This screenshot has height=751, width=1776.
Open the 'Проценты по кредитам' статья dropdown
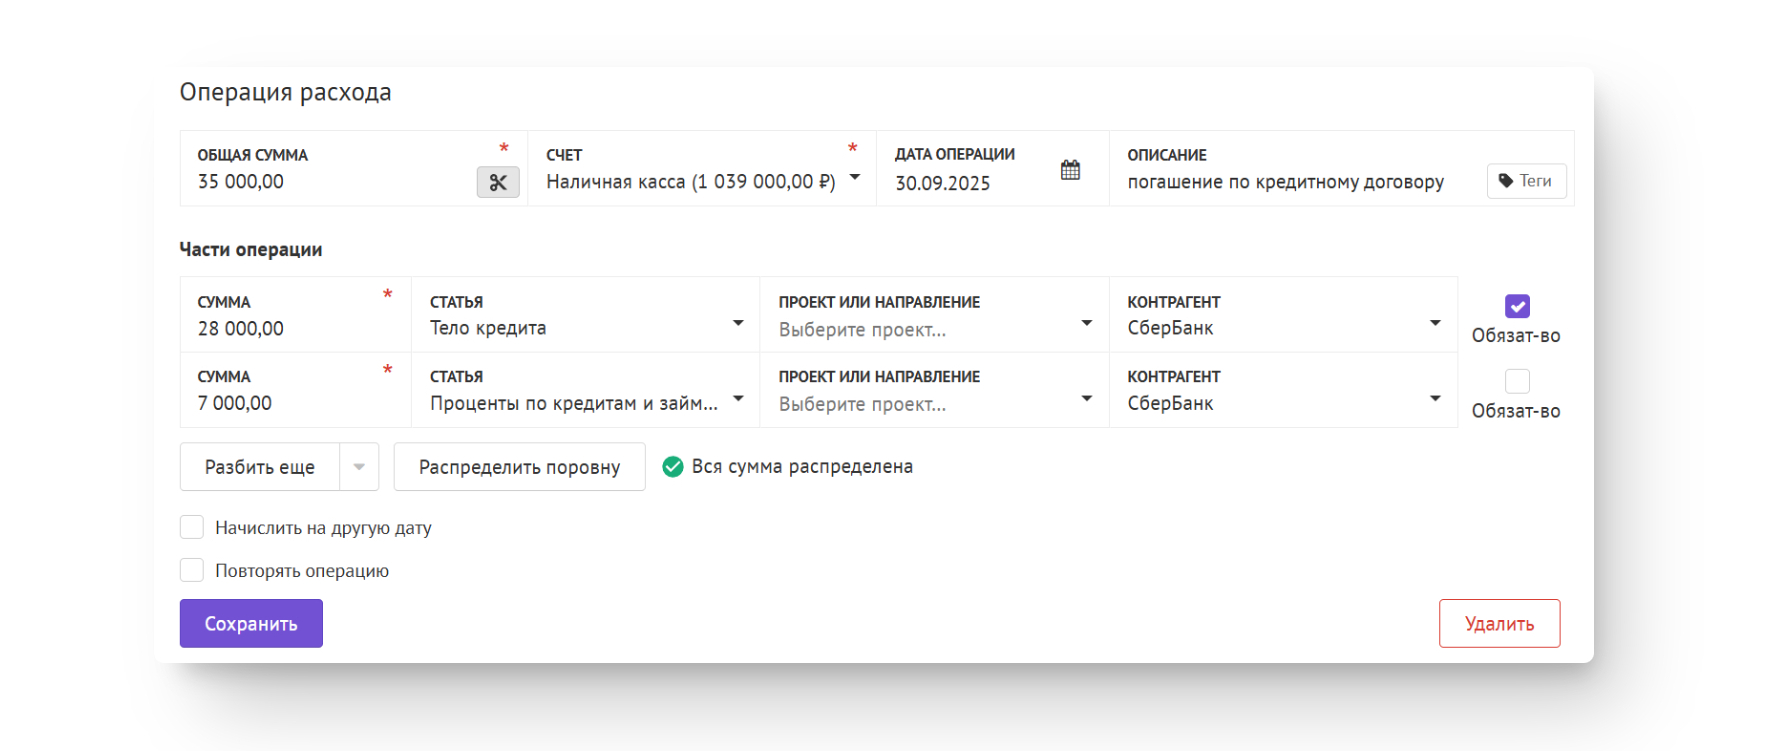pos(738,398)
